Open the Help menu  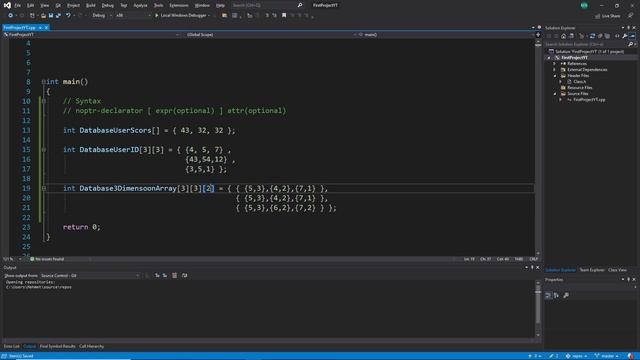point(220,5)
